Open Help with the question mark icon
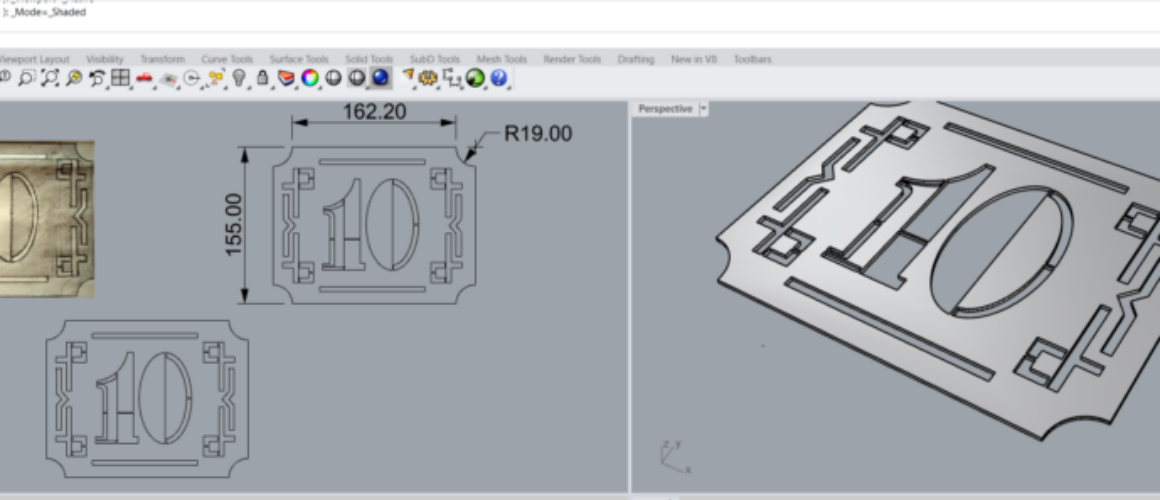 click(498, 78)
